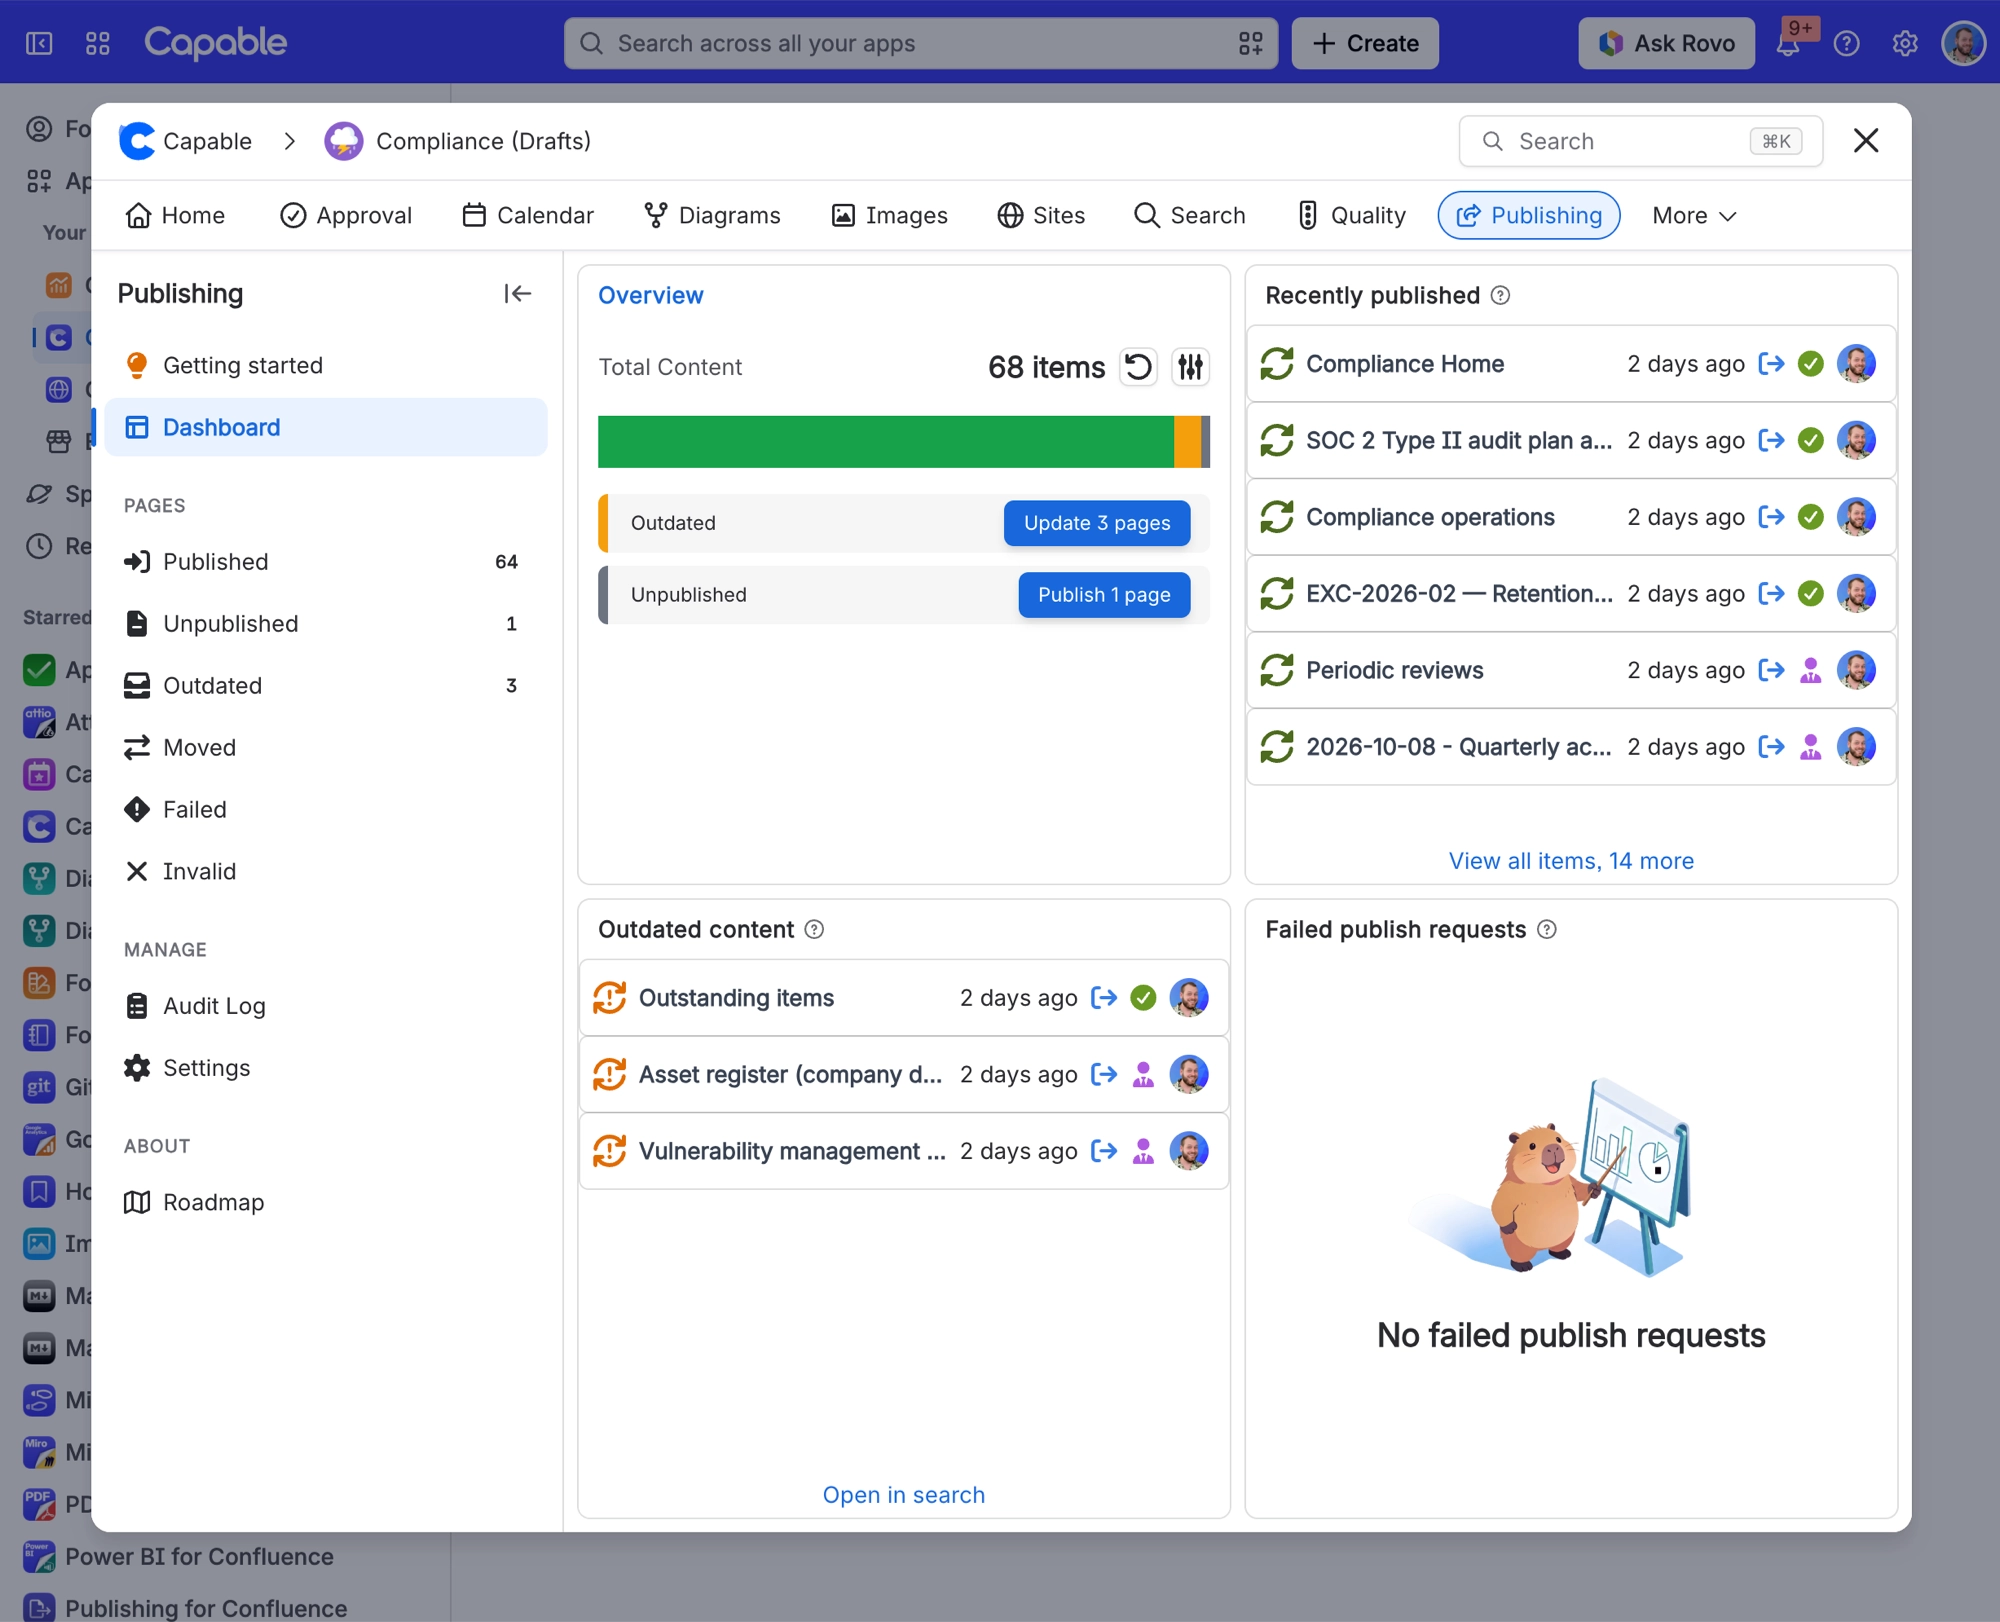The image size is (2000, 1622).
Task: Click the Search across all your apps field
Action: click(x=920, y=43)
